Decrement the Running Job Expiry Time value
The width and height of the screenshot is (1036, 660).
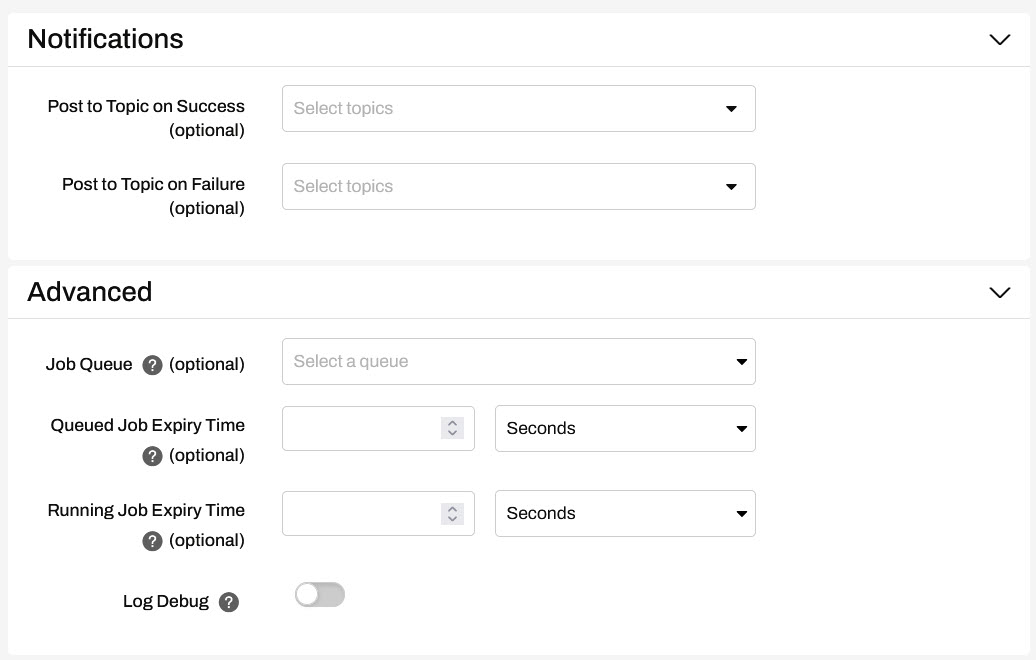(453, 519)
